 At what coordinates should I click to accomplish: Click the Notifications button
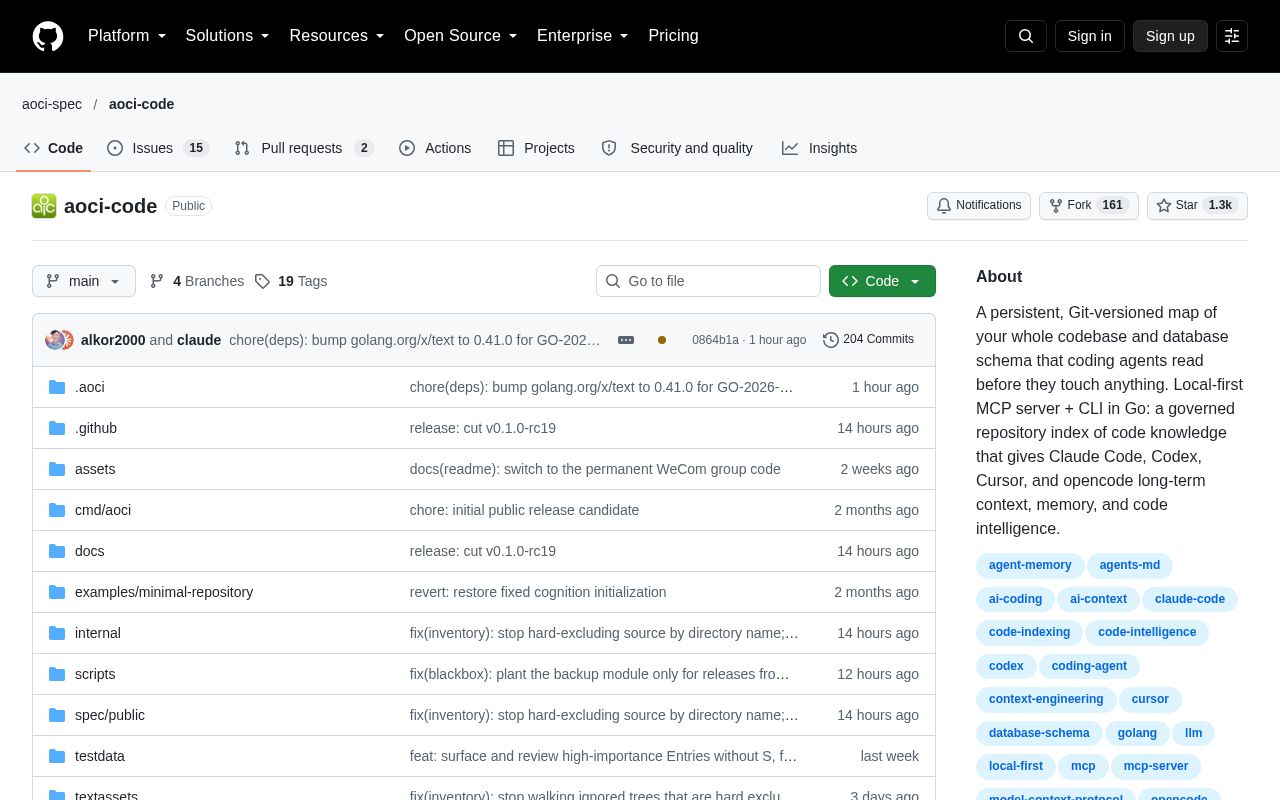(x=979, y=205)
